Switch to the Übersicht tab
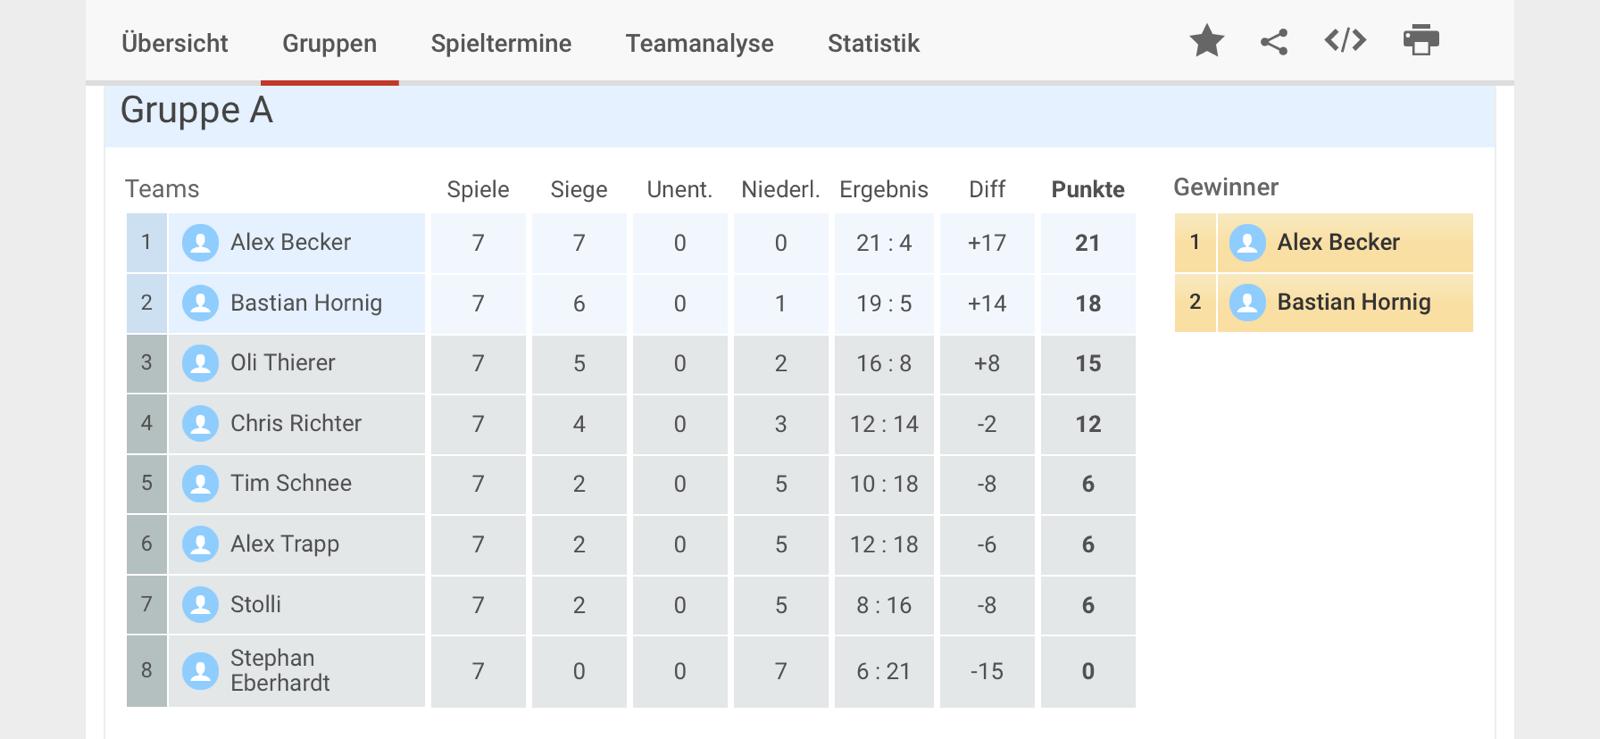 coord(175,43)
